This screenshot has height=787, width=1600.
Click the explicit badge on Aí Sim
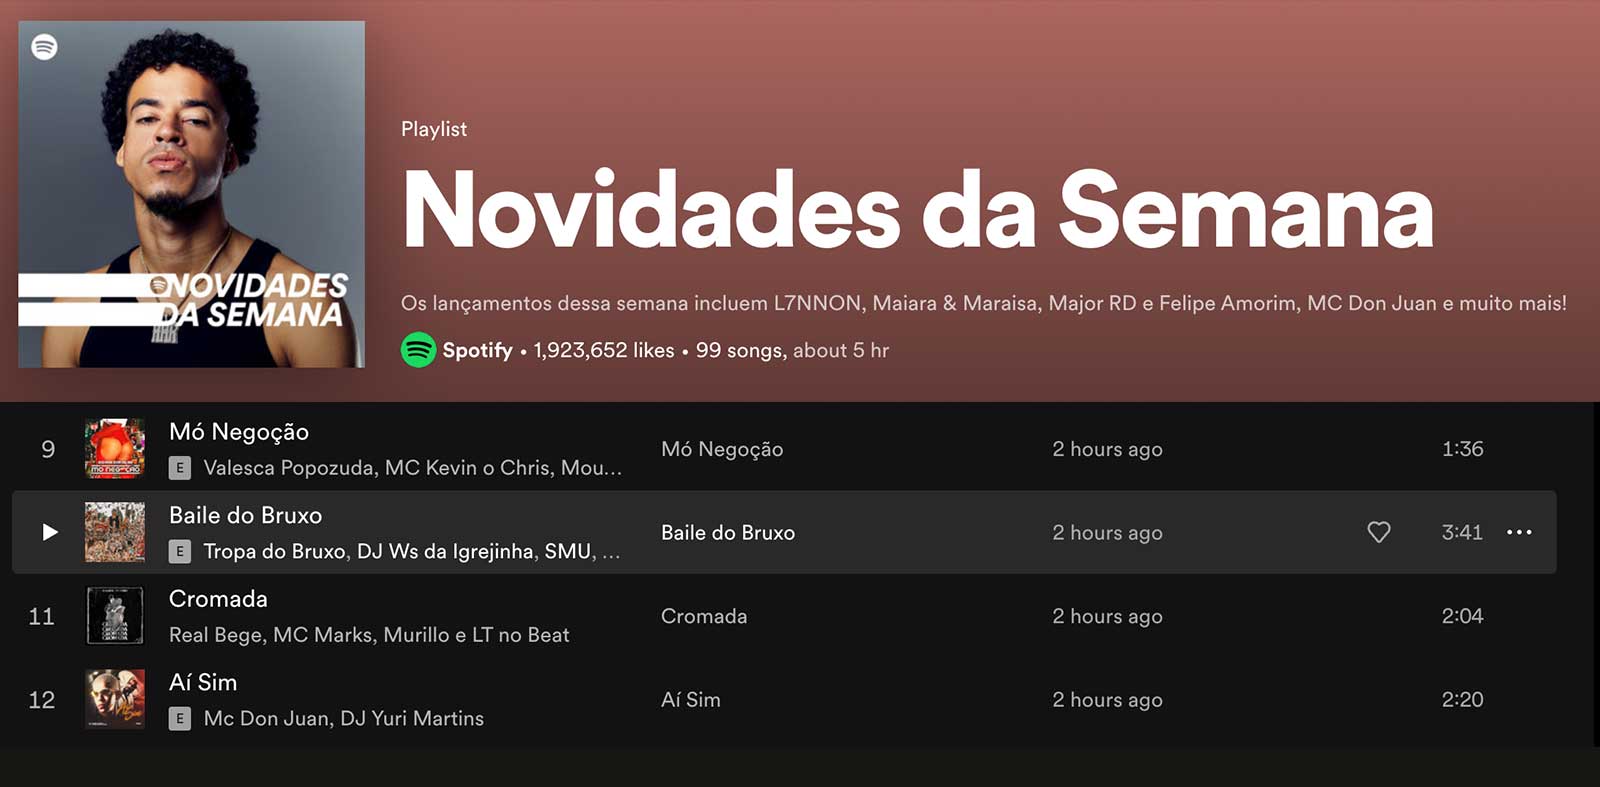click(180, 718)
